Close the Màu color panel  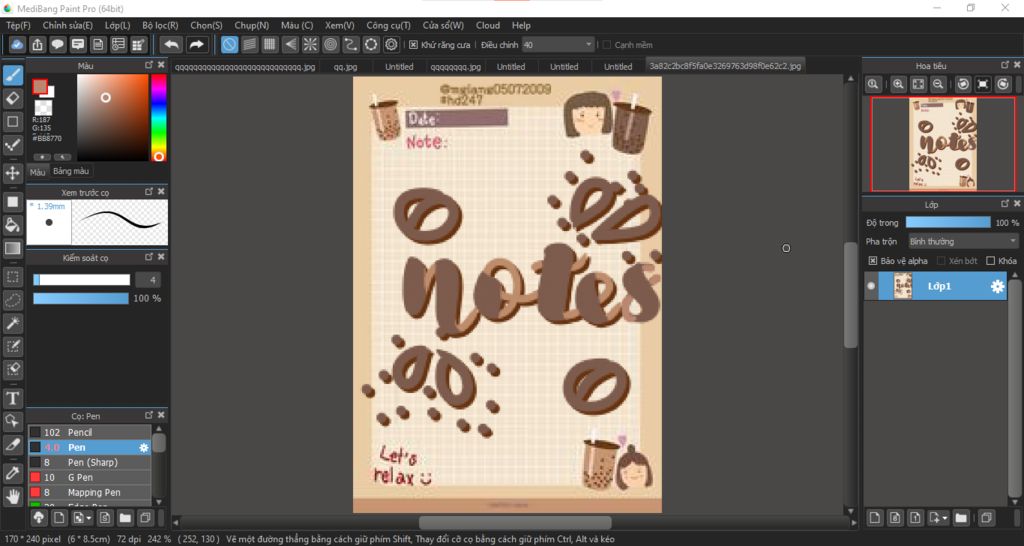tap(161, 65)
